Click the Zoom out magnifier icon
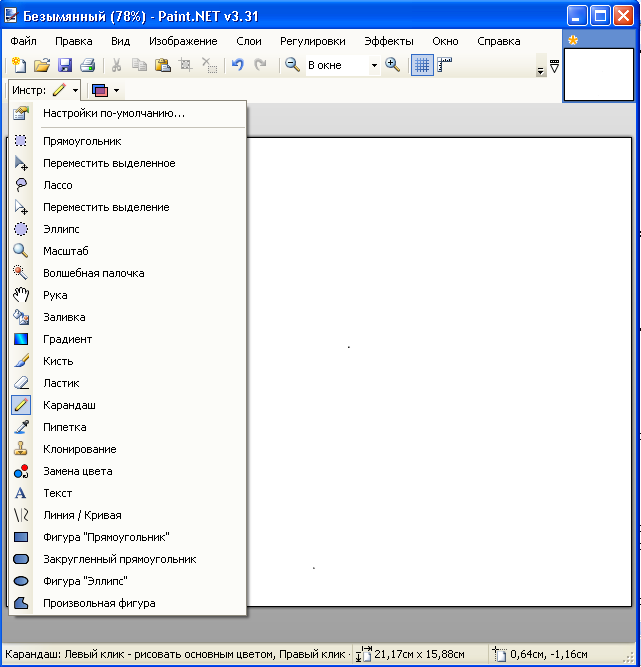 point(292,65)
